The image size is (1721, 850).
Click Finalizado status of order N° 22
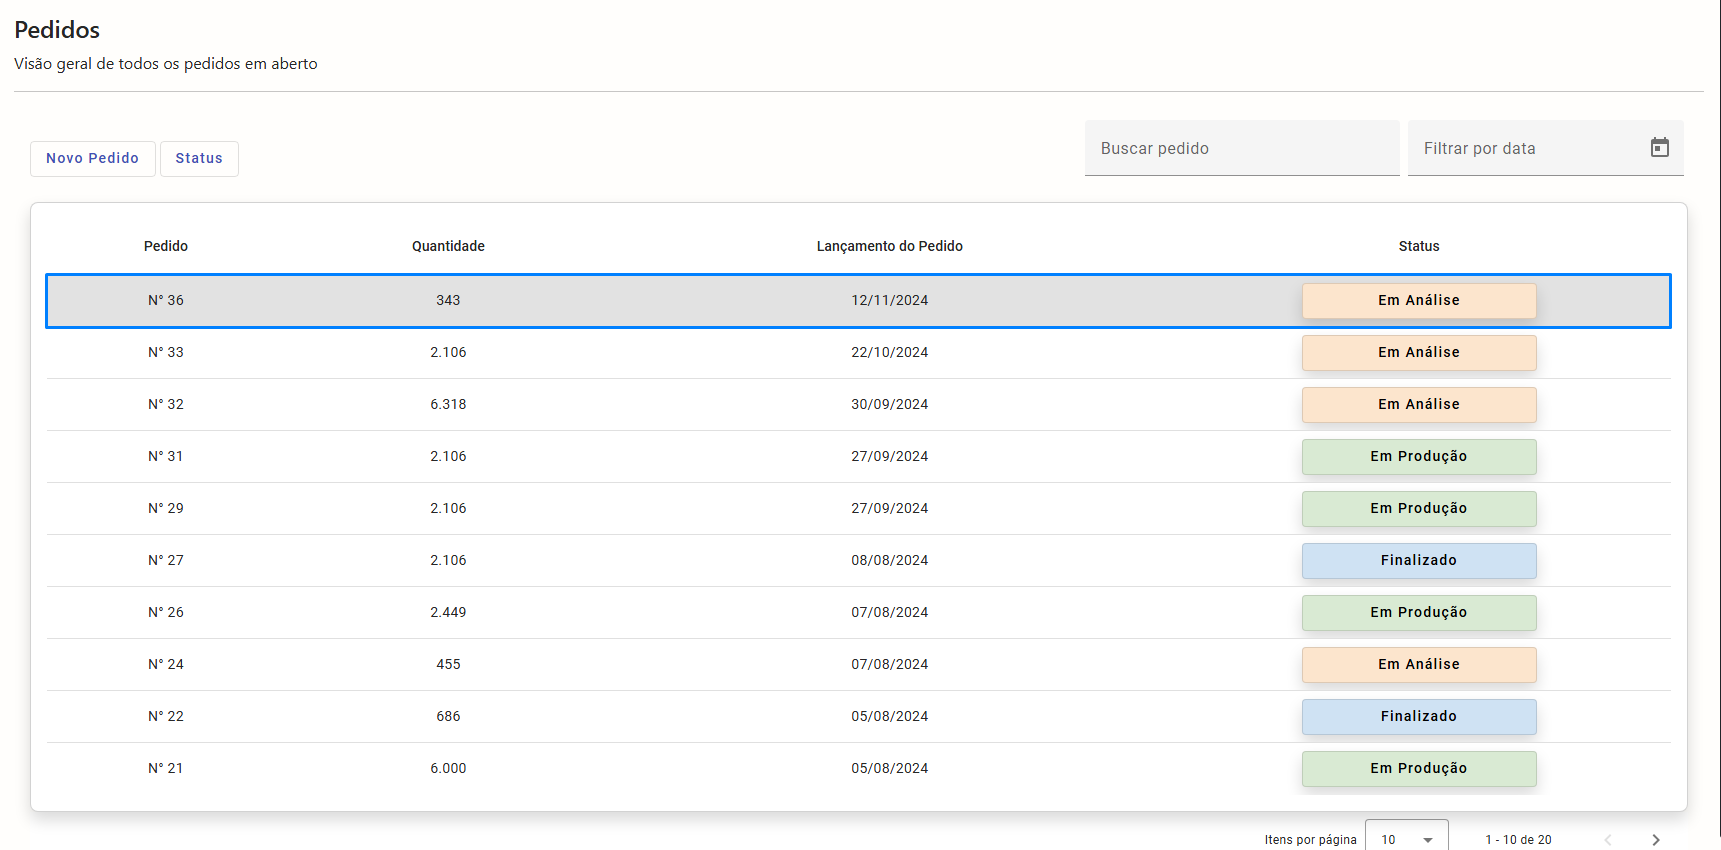[x=1418, y=716]
